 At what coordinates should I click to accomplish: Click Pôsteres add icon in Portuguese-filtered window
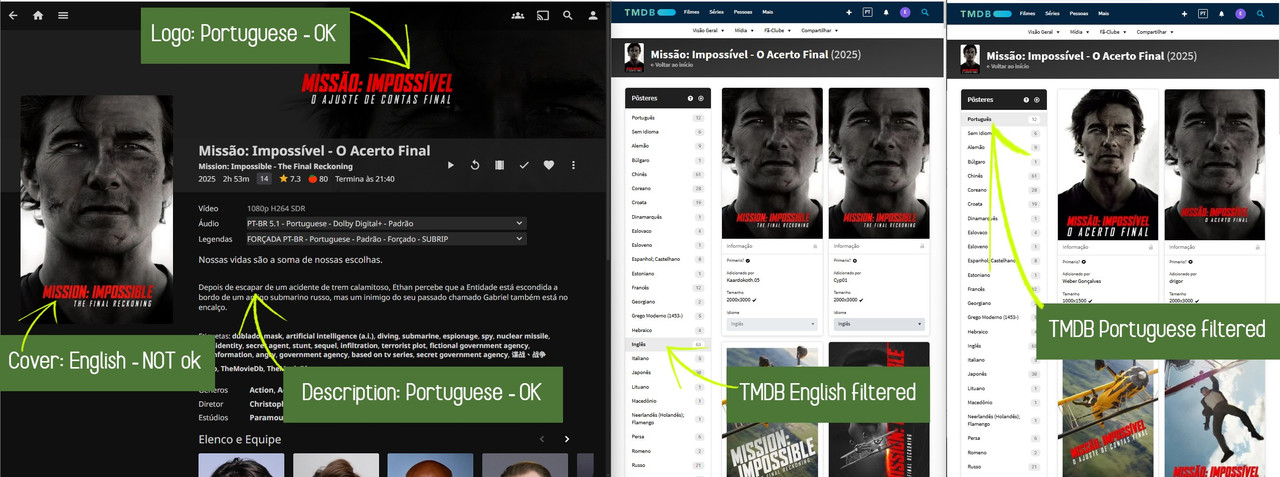[x=1037, y=99]
